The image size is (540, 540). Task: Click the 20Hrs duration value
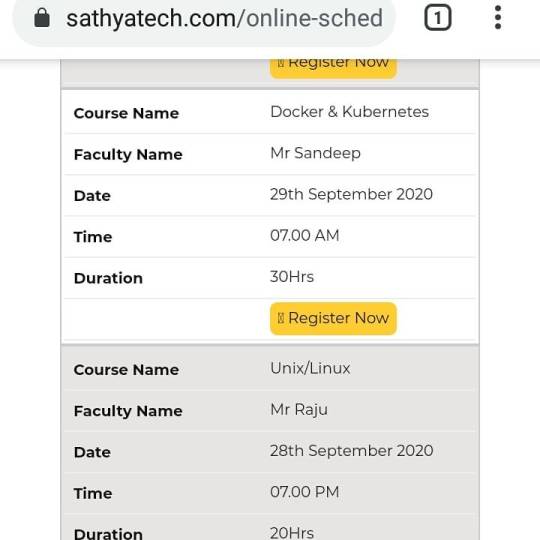point(292,533)
